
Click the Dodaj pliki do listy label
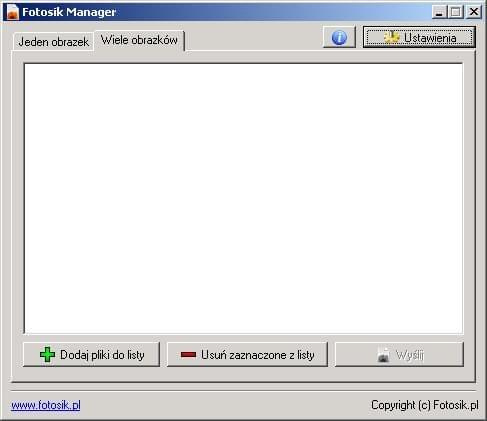click(x=102, y=355)
